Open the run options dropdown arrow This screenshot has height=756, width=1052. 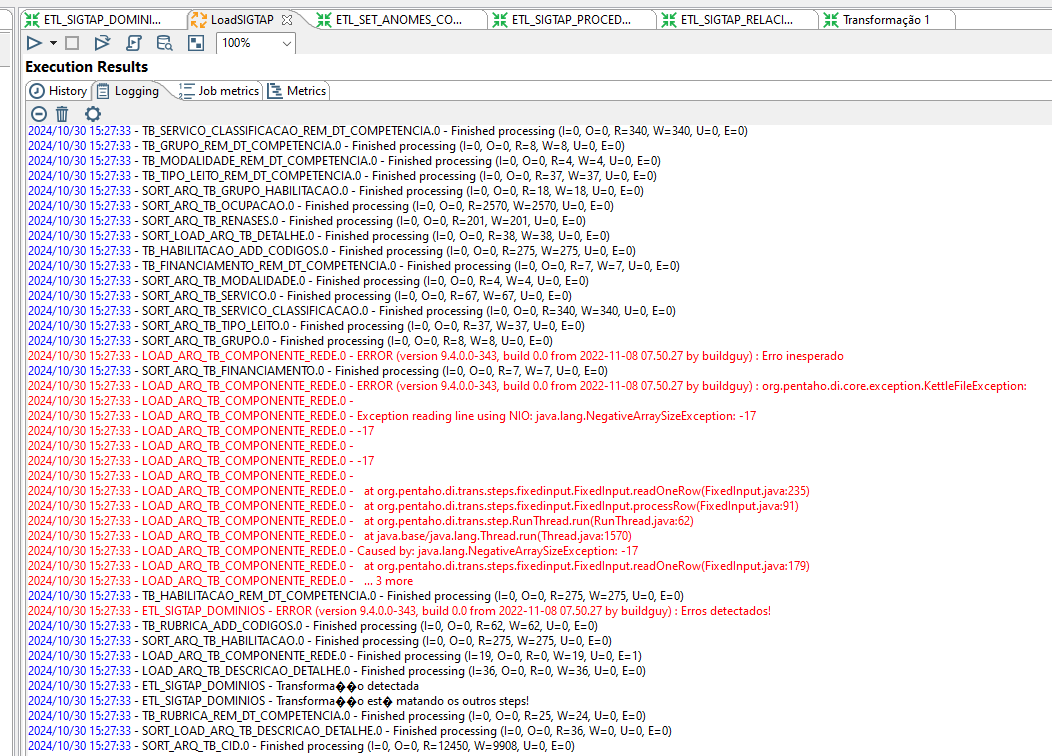(x=53, y=43)
